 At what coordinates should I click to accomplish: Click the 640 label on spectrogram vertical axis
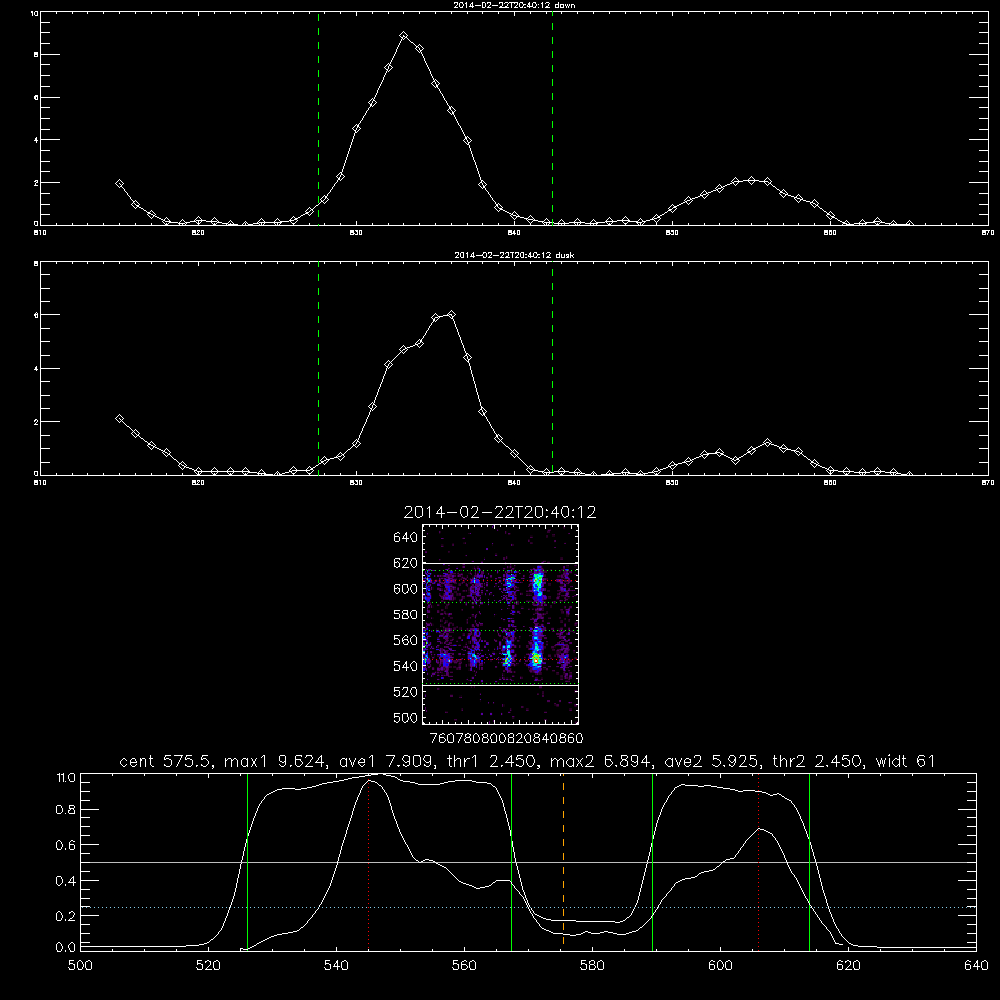tap(406, 538)
